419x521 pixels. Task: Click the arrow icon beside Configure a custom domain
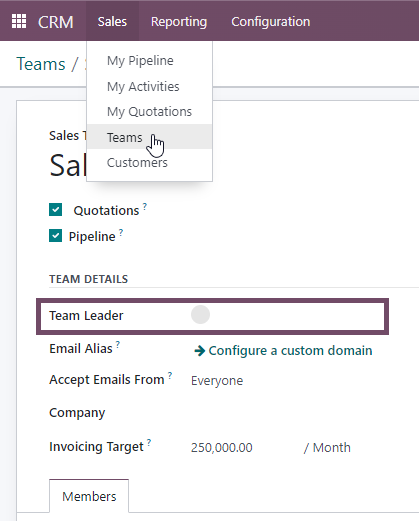pos(199,351)
